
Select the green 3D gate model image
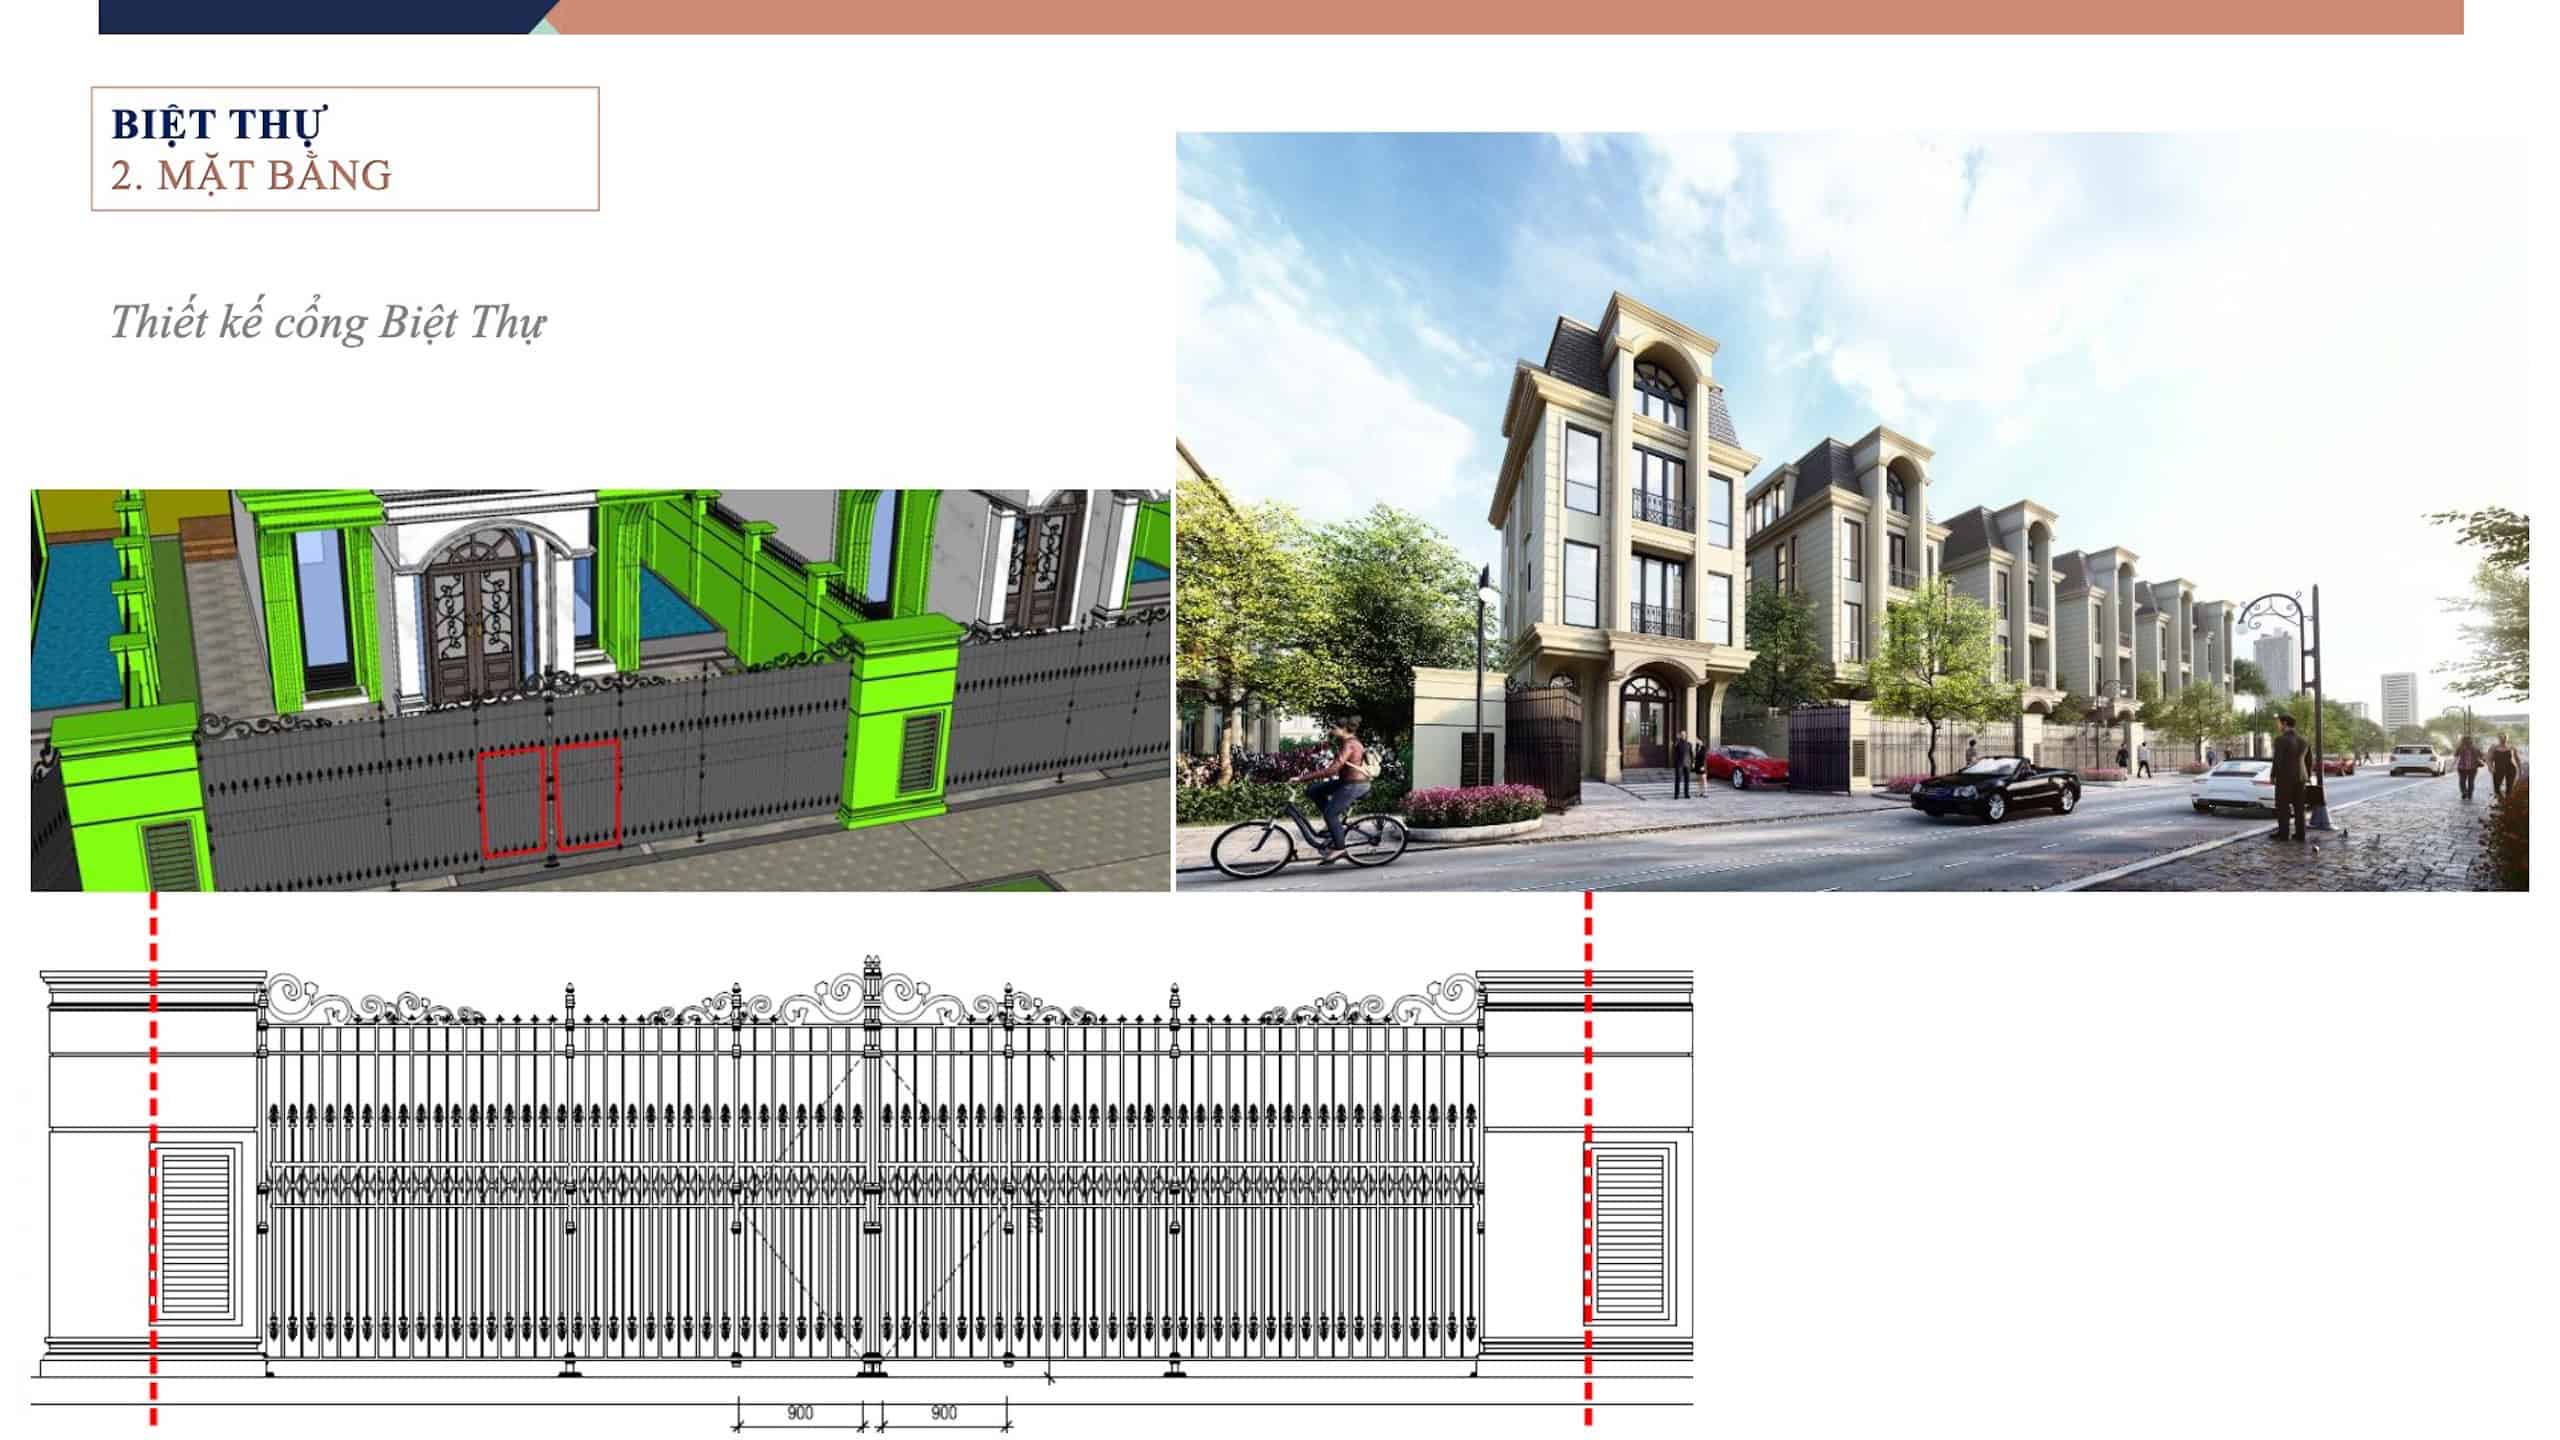600,690
